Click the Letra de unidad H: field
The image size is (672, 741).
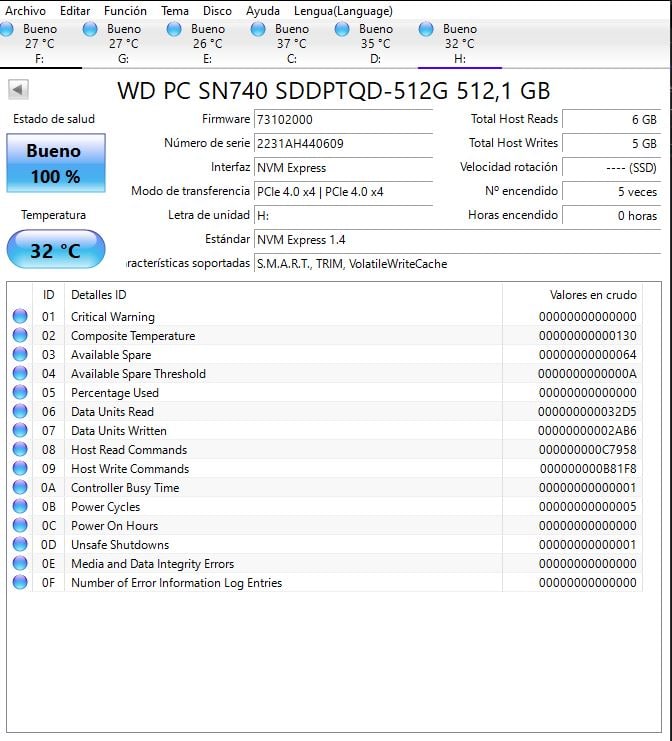click(344, 216)
